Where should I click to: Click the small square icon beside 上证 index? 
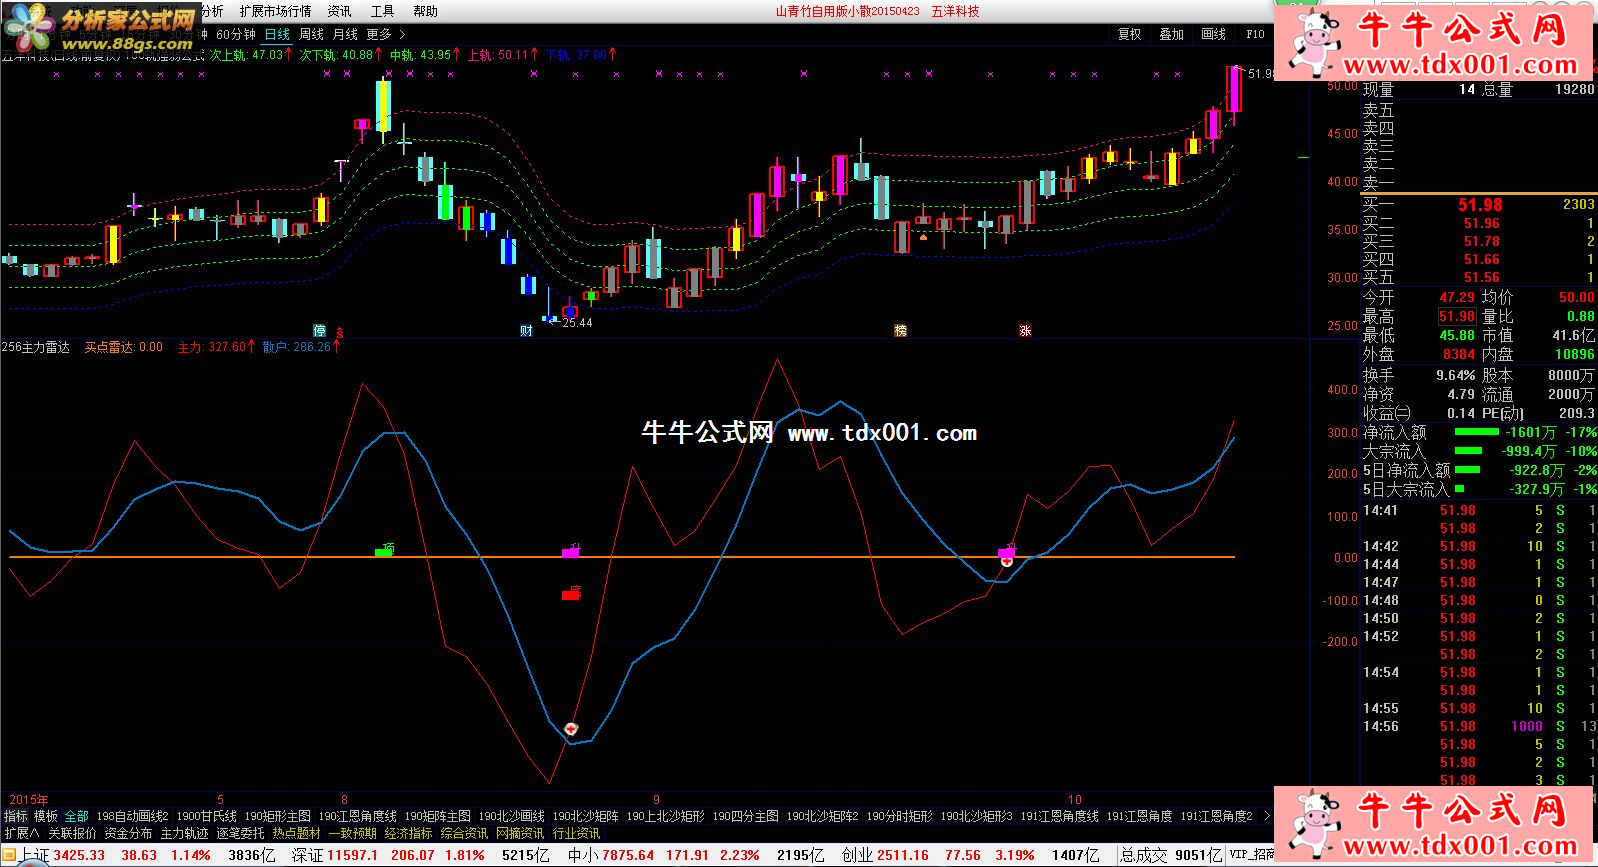tap(10, 856)
